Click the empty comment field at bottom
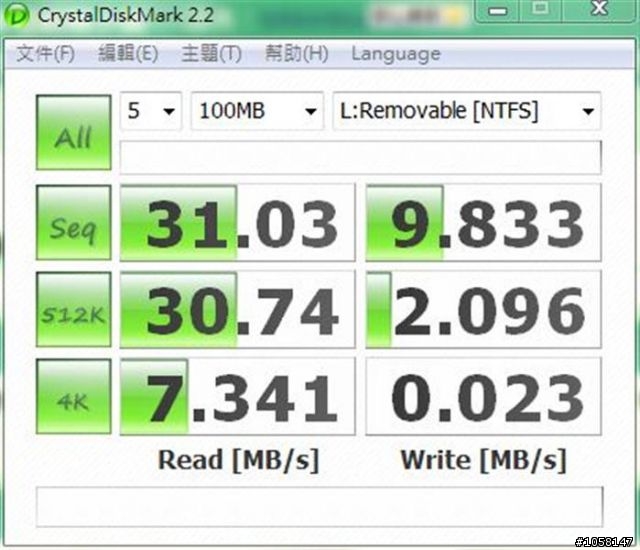 (x=319, y=506)
